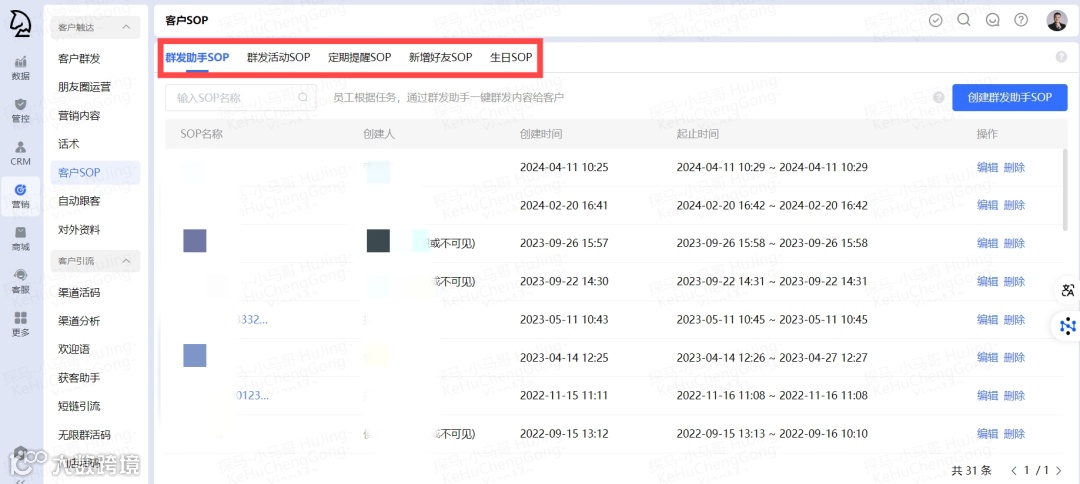The height and width of the screenshot is (484, 1080).
Task: Switch to the 群发活动SOP tab
Action: click(279, 57)
